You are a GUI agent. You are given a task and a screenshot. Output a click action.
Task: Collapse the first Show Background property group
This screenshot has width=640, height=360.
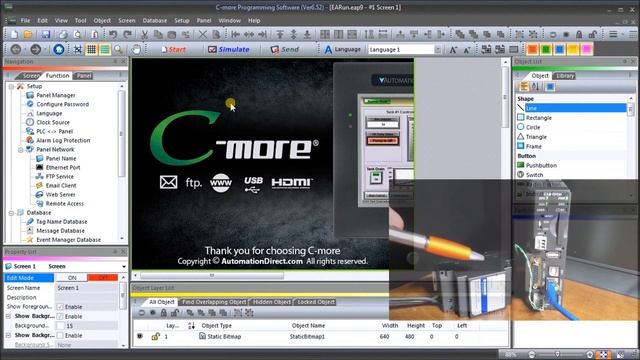(9, 316)
